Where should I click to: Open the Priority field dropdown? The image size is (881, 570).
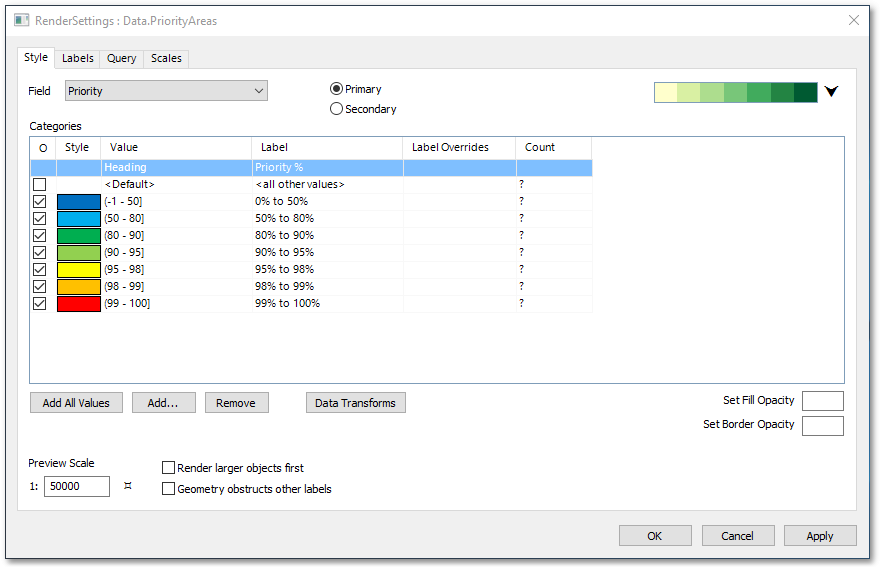[166, 91]
